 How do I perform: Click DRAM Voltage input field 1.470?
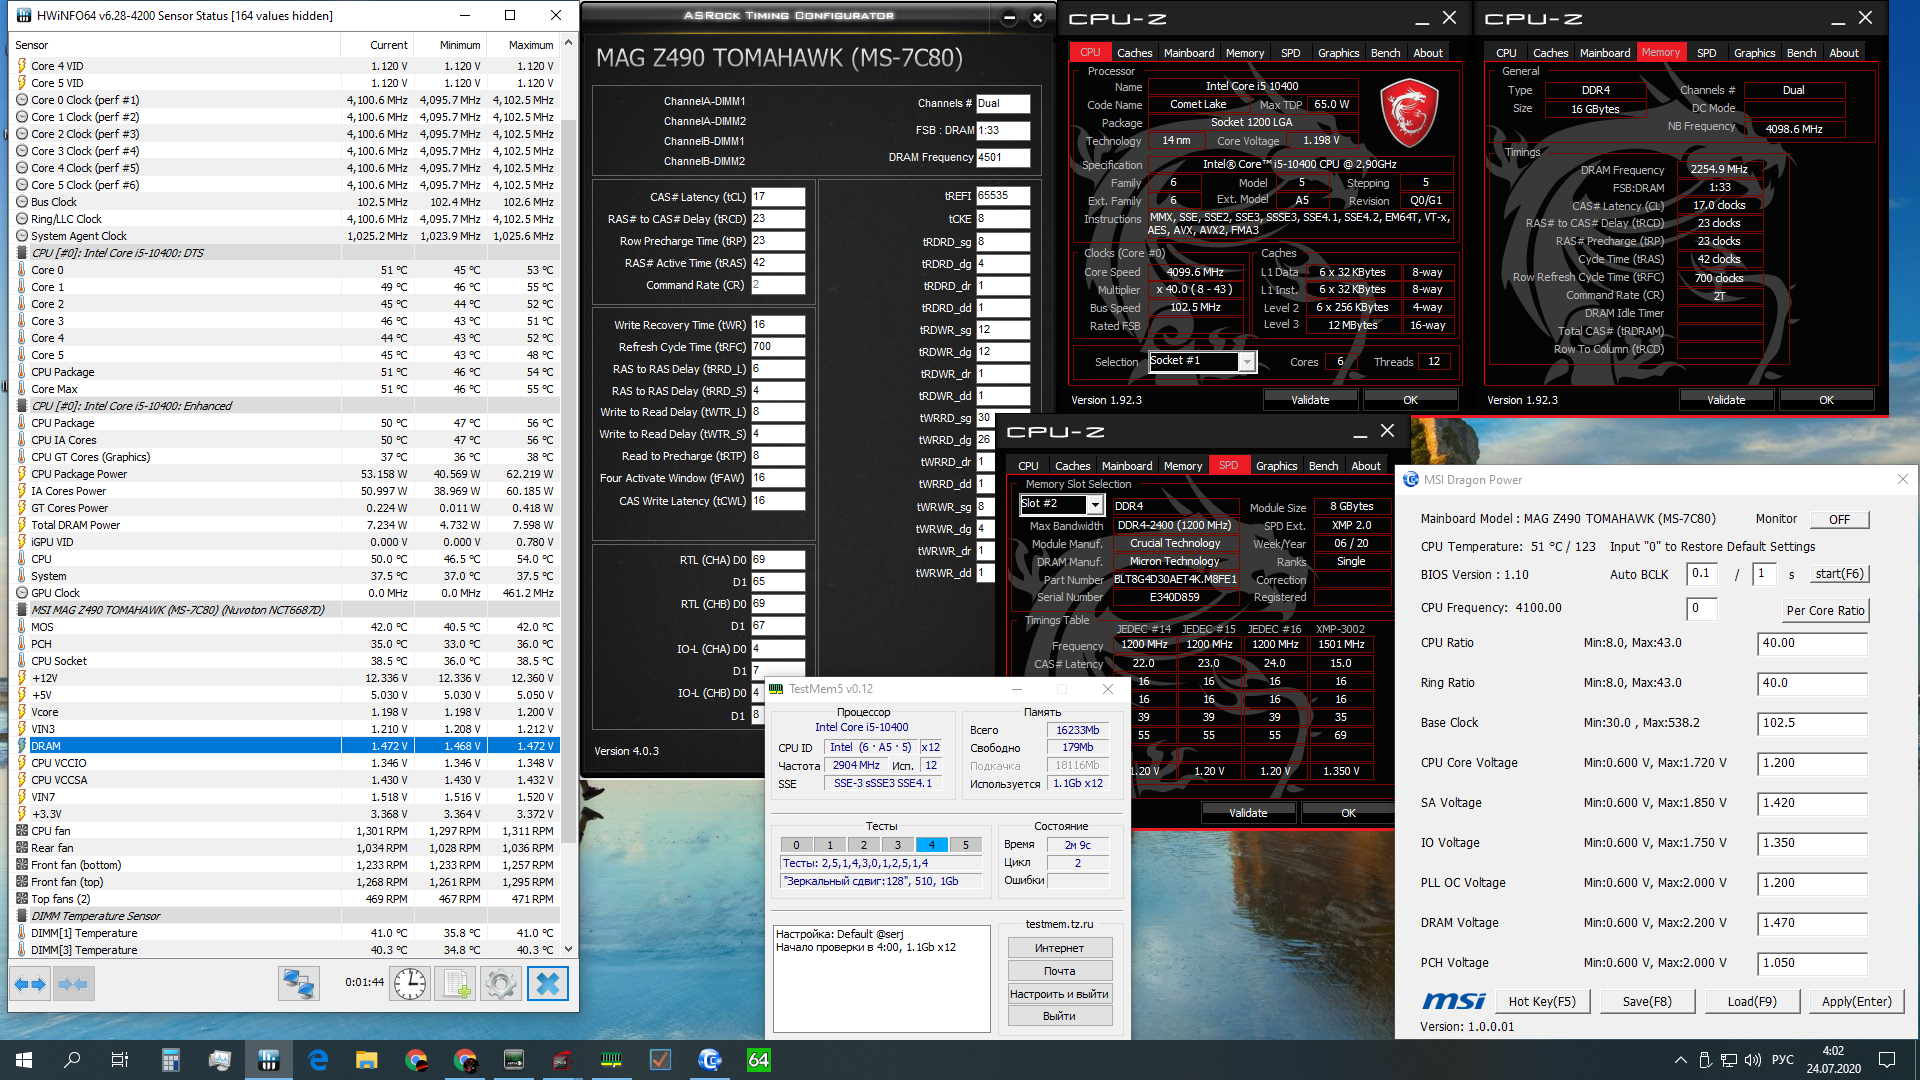(x=1811, y=923)
